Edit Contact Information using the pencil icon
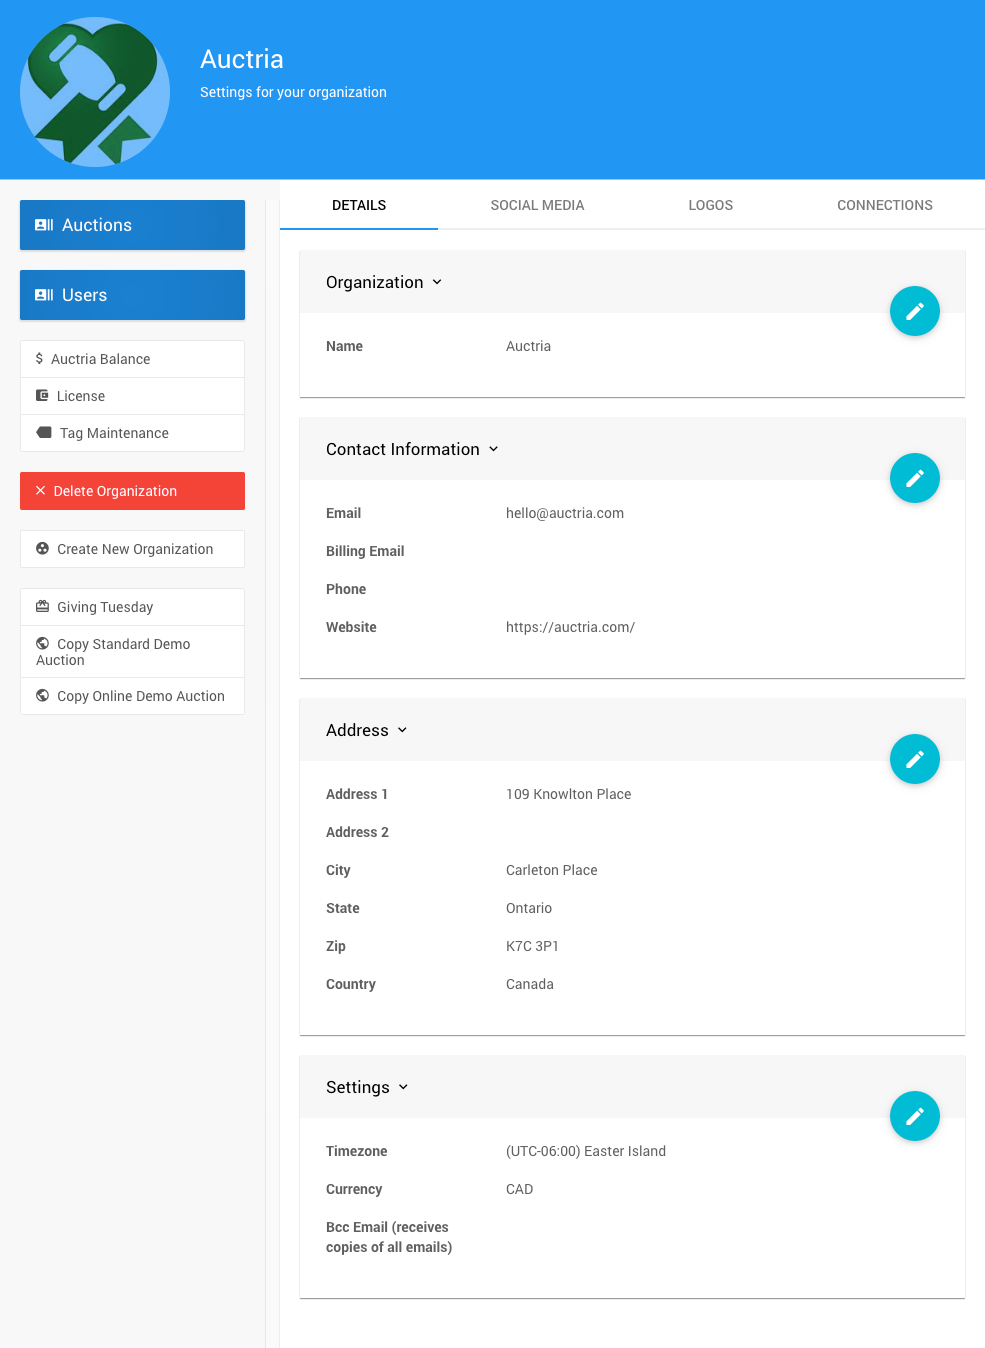 (x=914, y=478)
